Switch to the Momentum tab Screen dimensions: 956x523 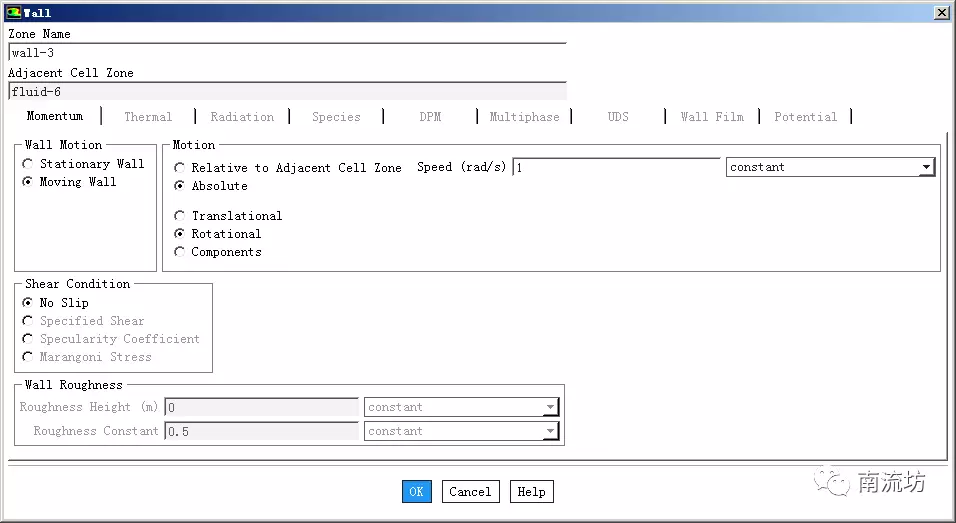coord(55,116)
